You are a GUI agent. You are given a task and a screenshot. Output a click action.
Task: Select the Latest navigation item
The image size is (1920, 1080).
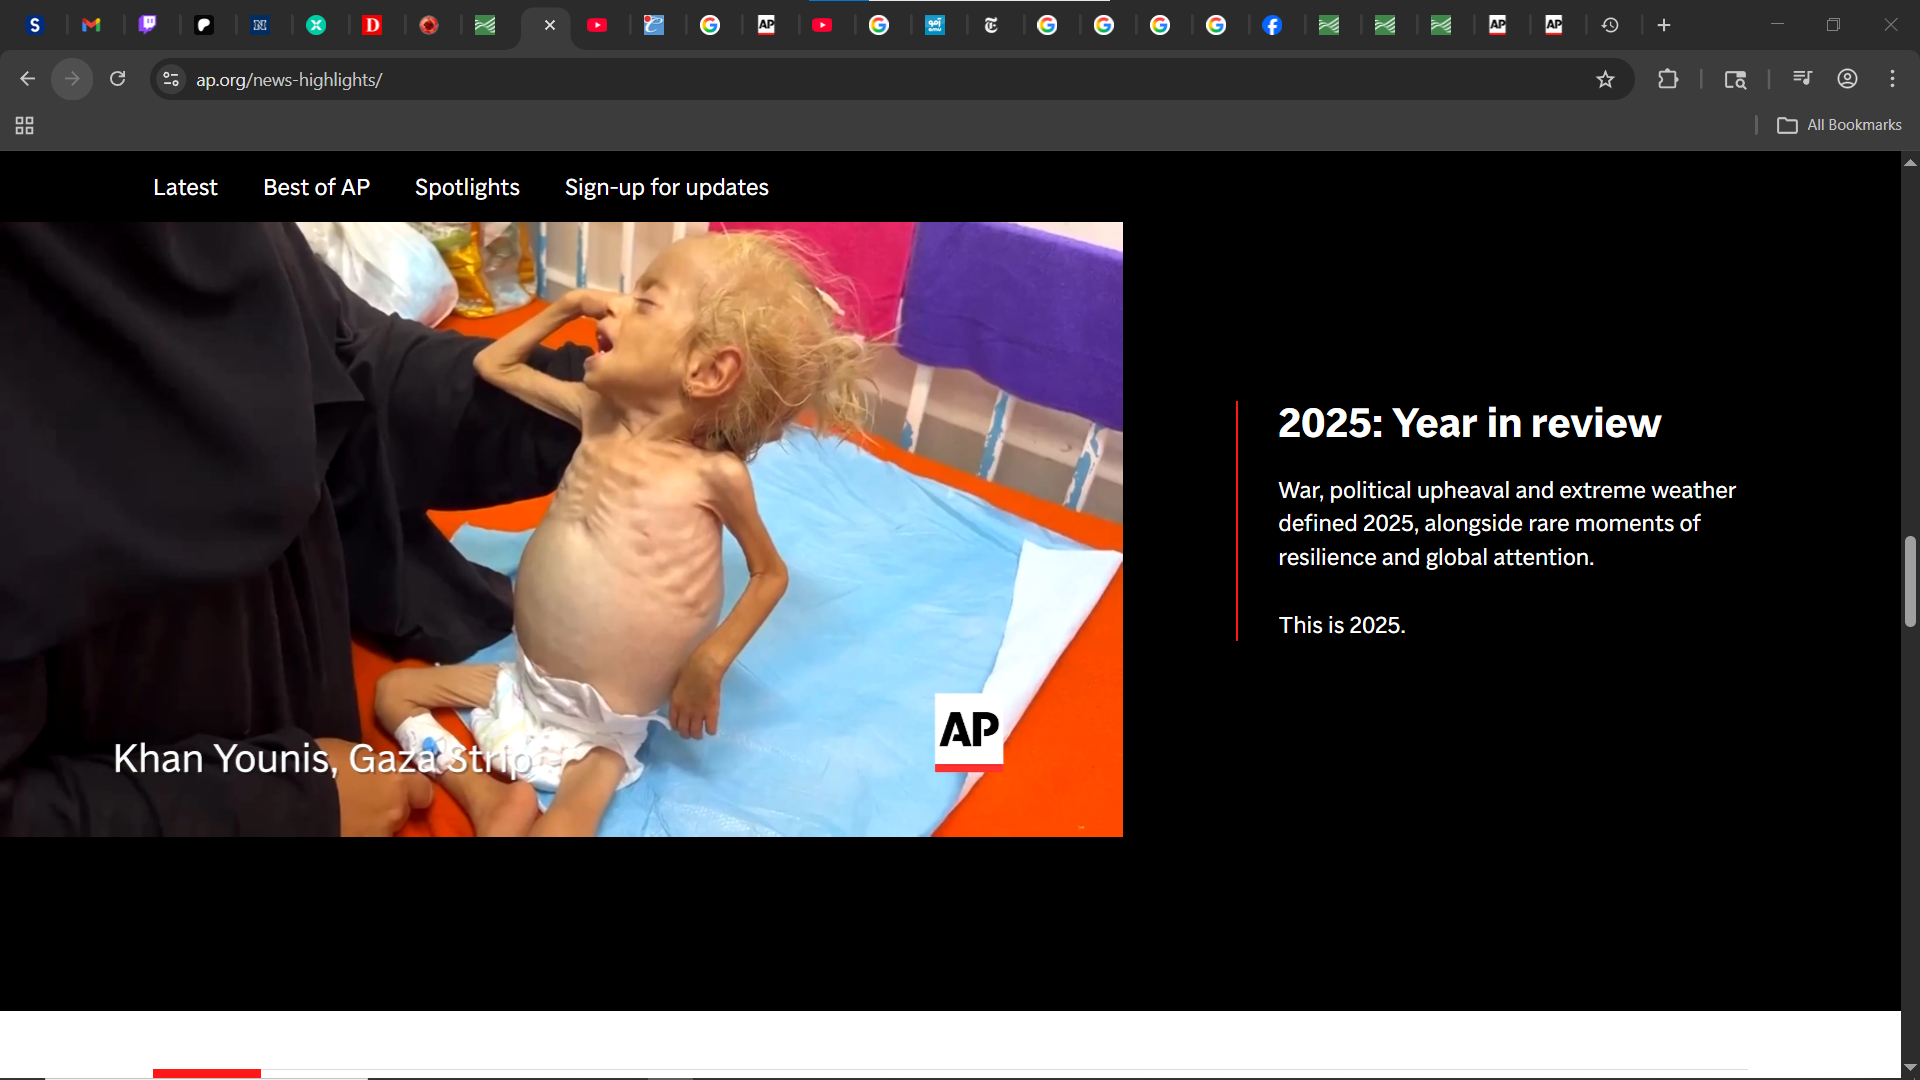tap(185, 187)
